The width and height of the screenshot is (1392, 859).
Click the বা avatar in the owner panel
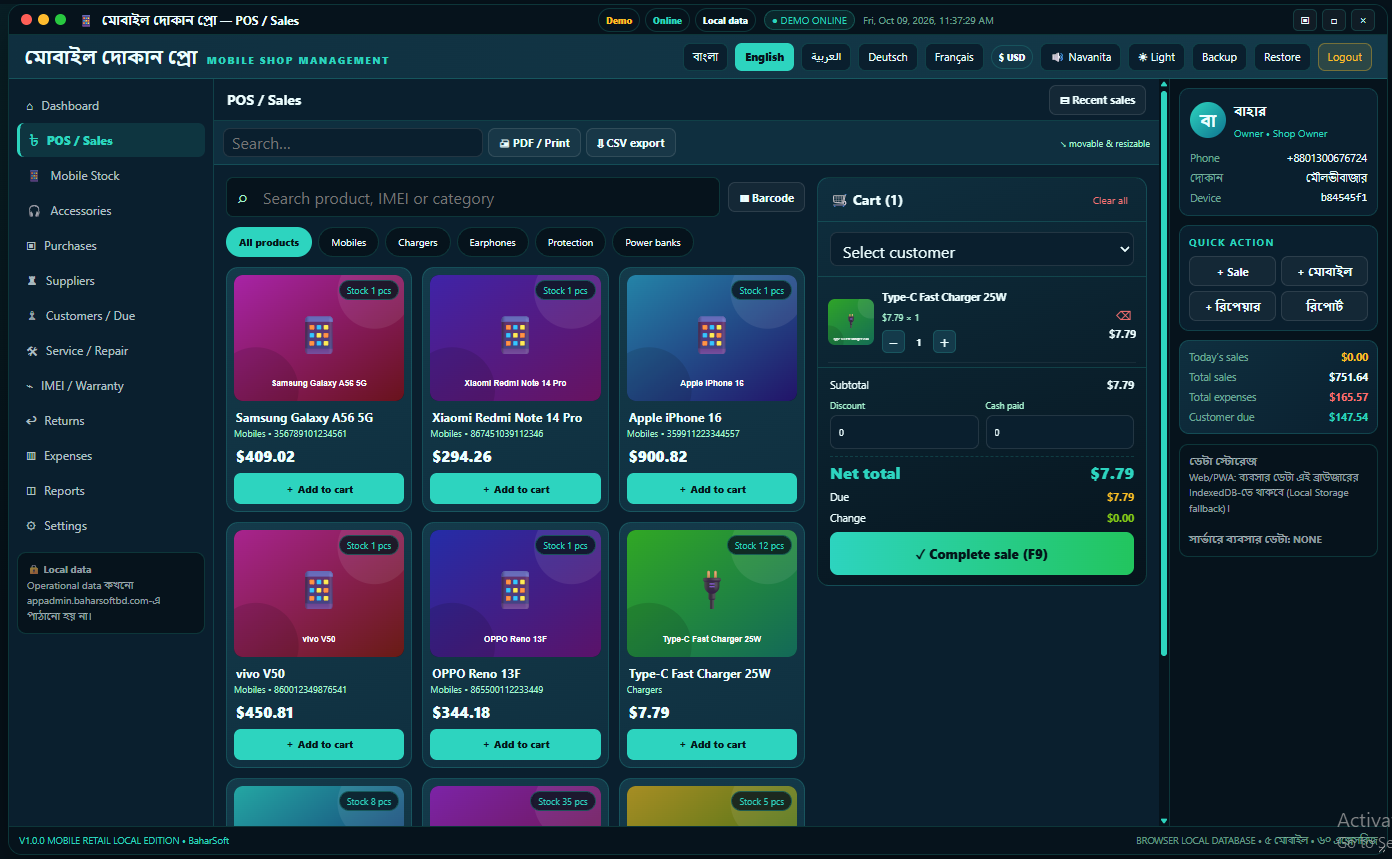1208,121
